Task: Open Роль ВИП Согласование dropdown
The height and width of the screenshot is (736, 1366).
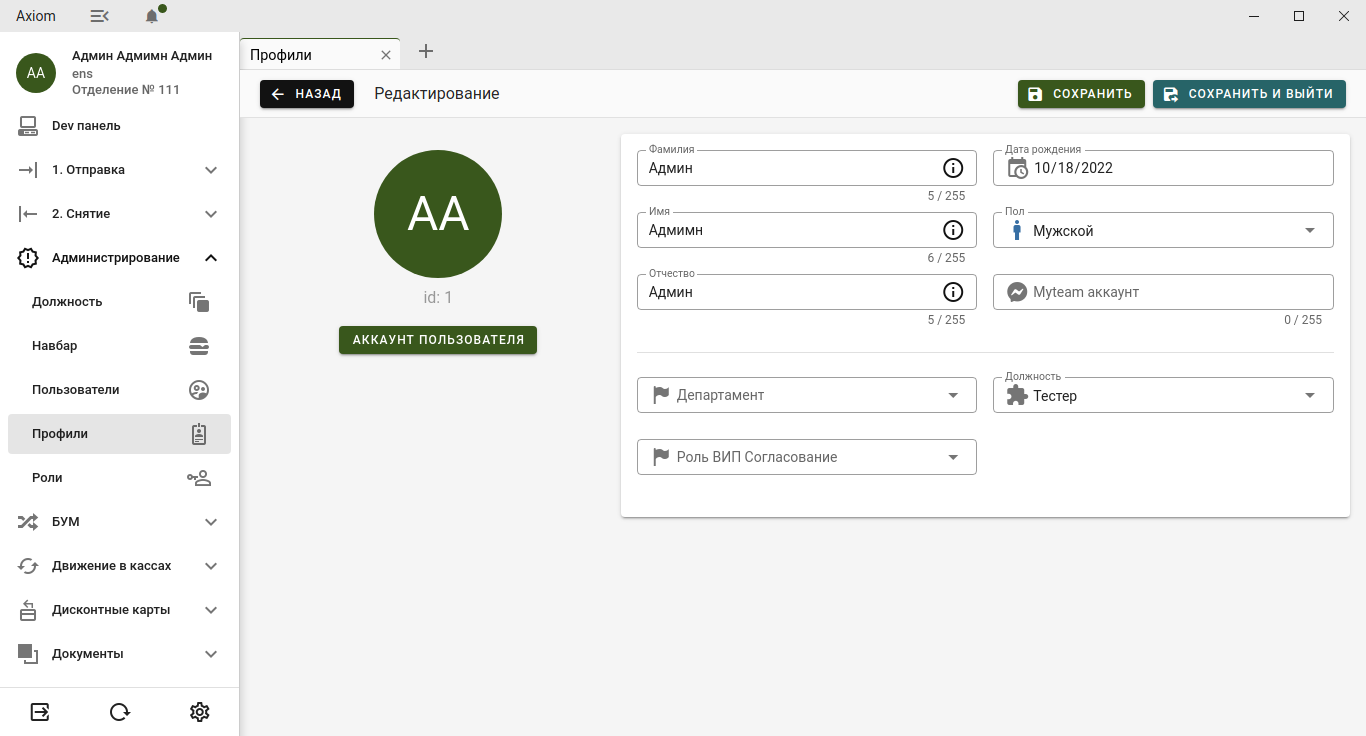Action: [807, 457]
